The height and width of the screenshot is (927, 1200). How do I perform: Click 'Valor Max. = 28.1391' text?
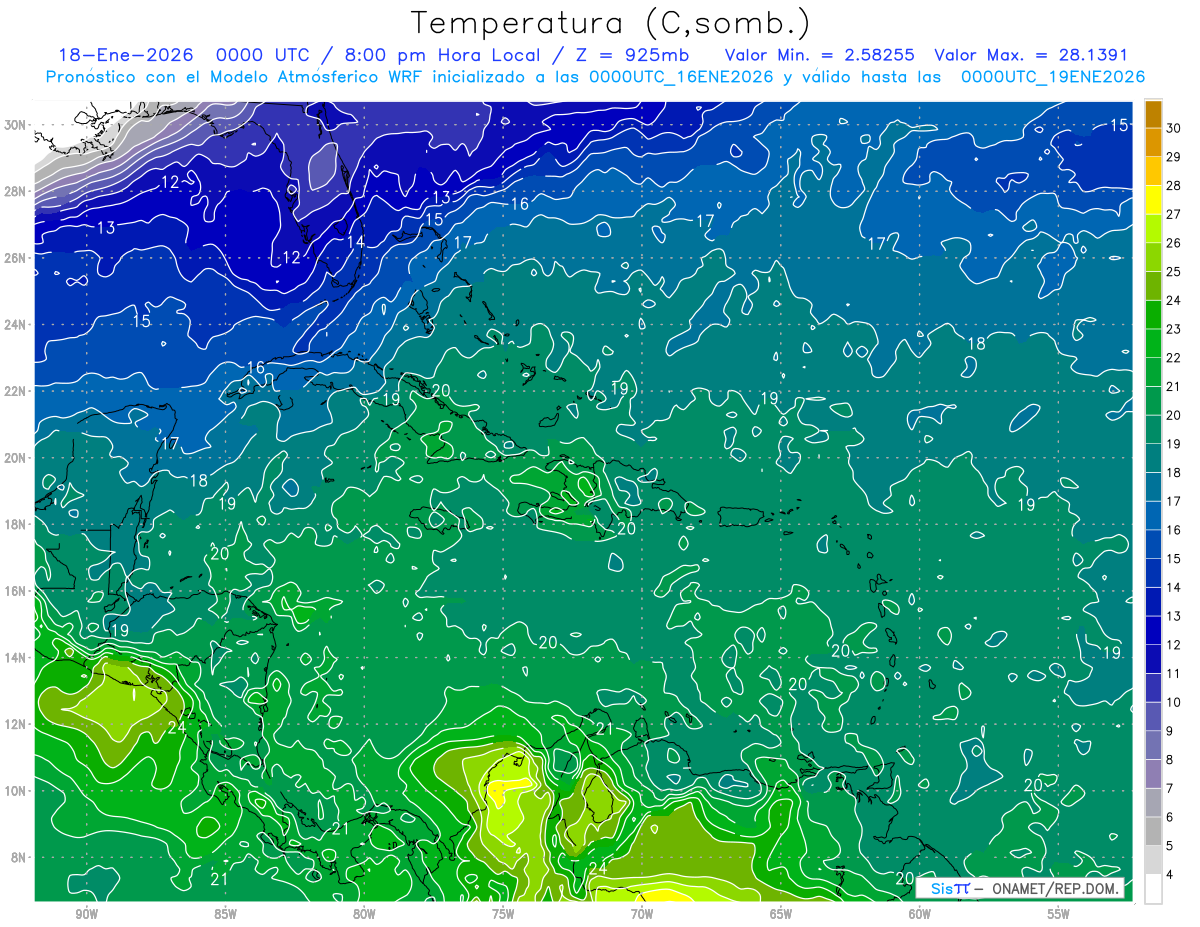pyautogui.click(x=1032, y=55)
